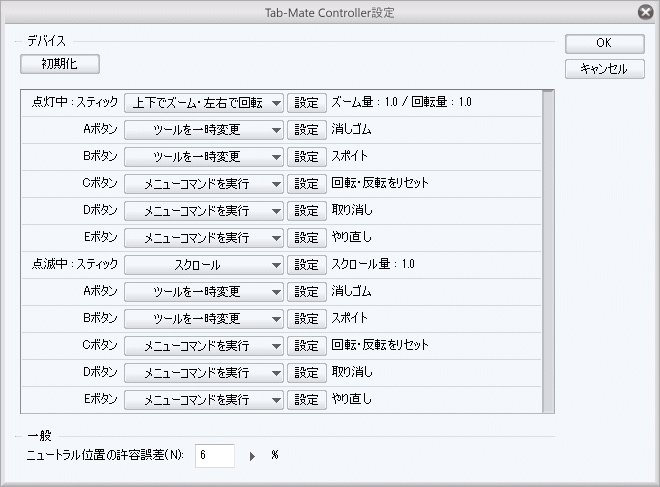Click 'ズーム量 : 1.0 / 回転量 : 1.0' text

(402, 102)
